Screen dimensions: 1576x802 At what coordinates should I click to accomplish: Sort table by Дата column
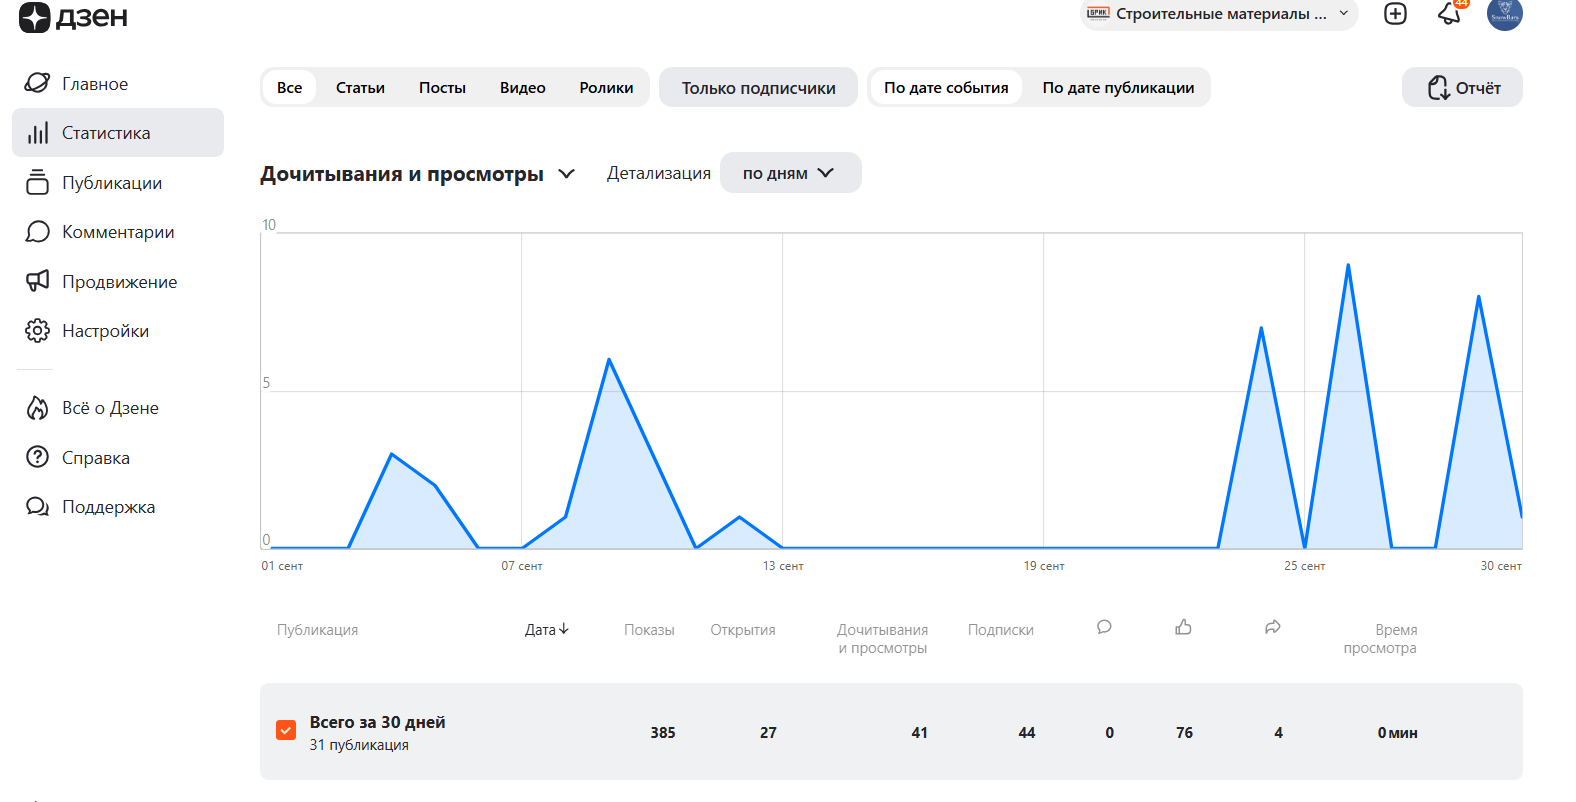(546, 630)
